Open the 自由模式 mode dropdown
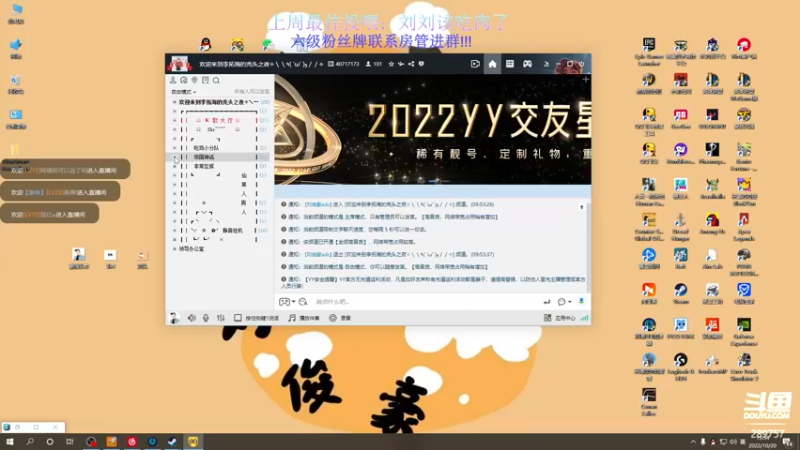Image resolution: width=800 pixels, height=450 pixels. (183, 92)
